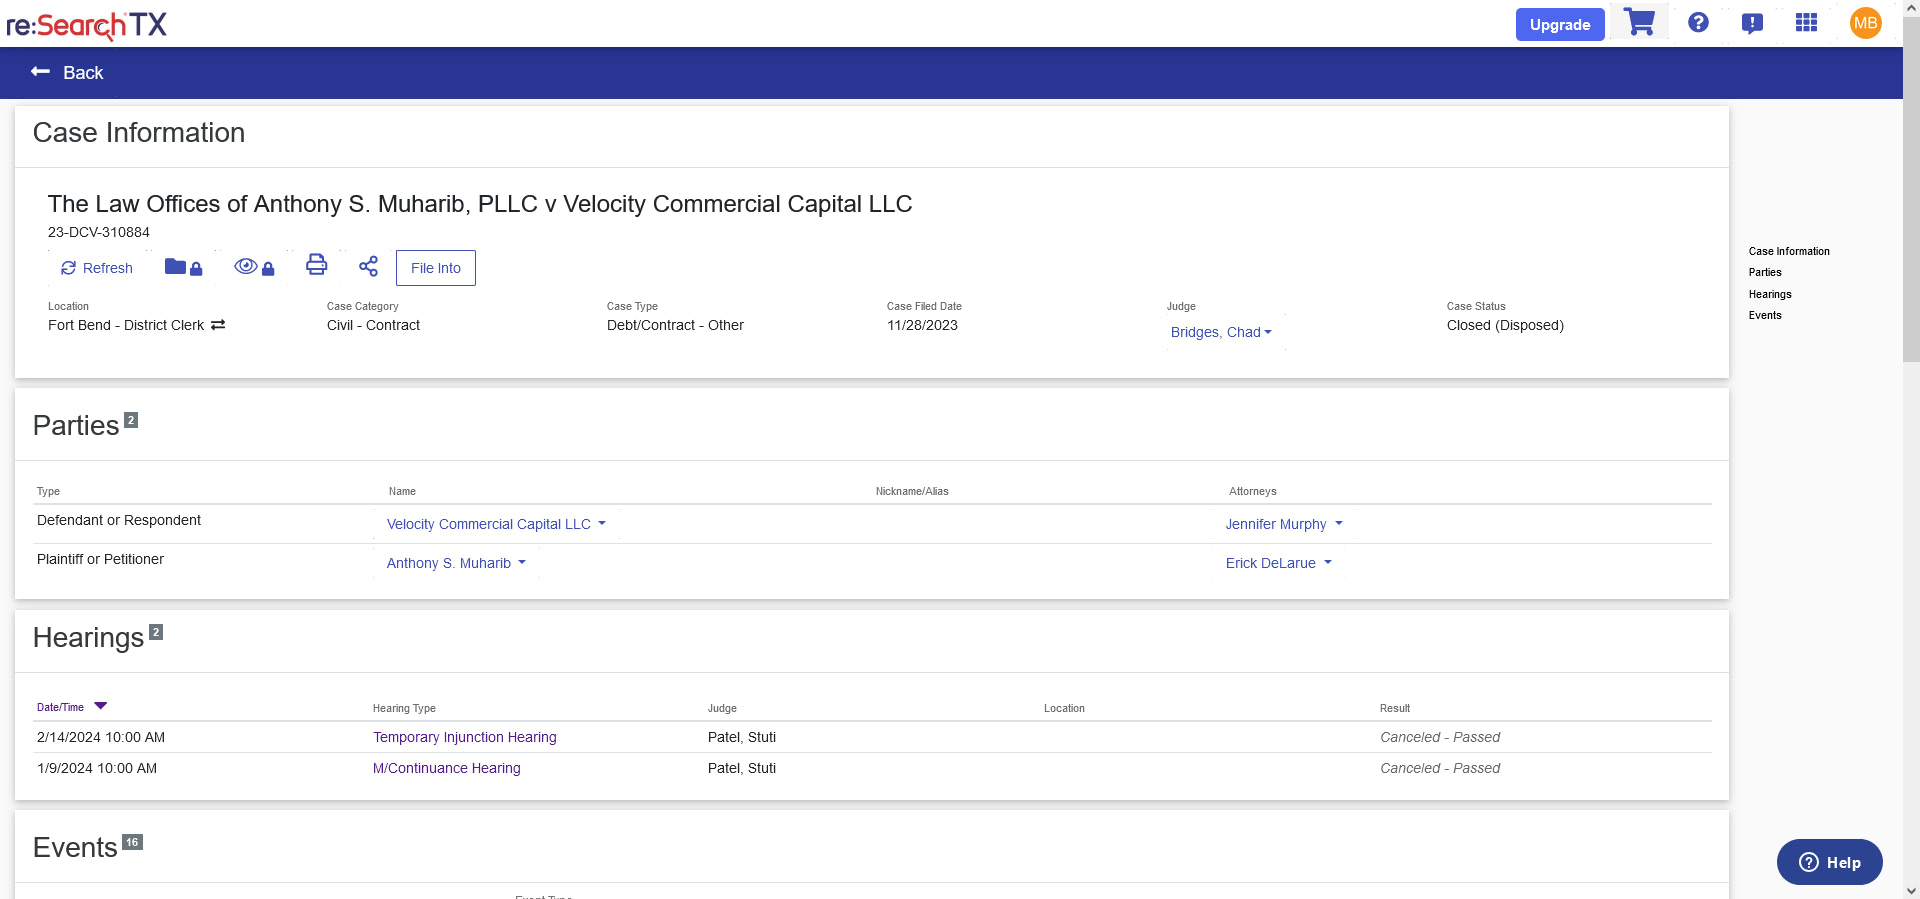The image size is (1920, 899).
Task: Click the Closed (Disposed) case status
Action: pyautogui.click(x=1505, y=325)
